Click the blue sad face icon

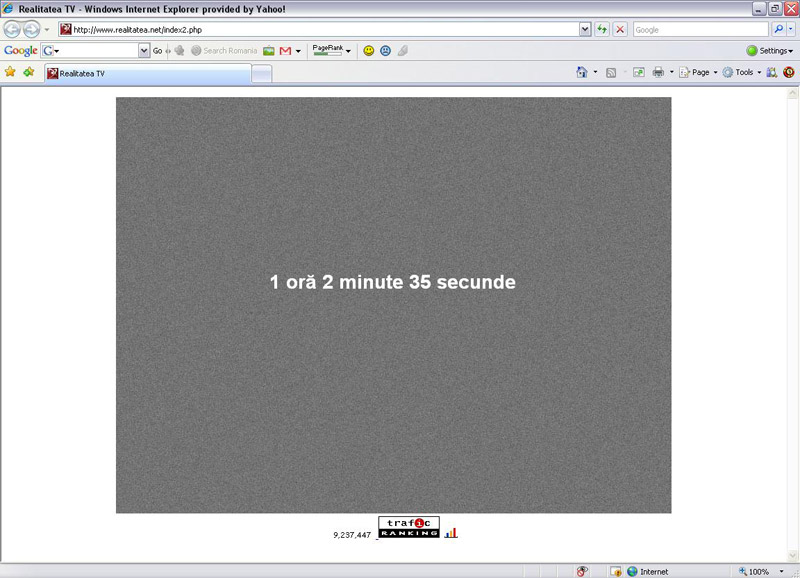point(386,51)
